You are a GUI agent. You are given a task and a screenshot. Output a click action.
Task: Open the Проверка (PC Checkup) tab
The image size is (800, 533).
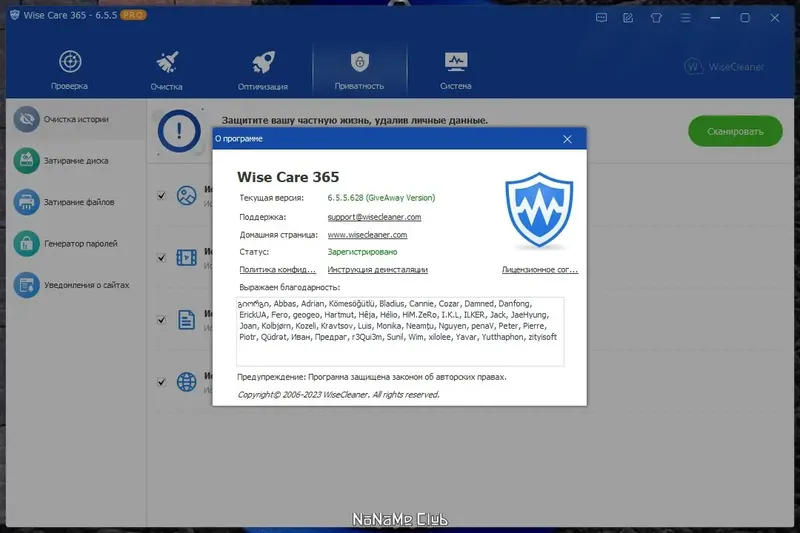(x=69, y=70)
